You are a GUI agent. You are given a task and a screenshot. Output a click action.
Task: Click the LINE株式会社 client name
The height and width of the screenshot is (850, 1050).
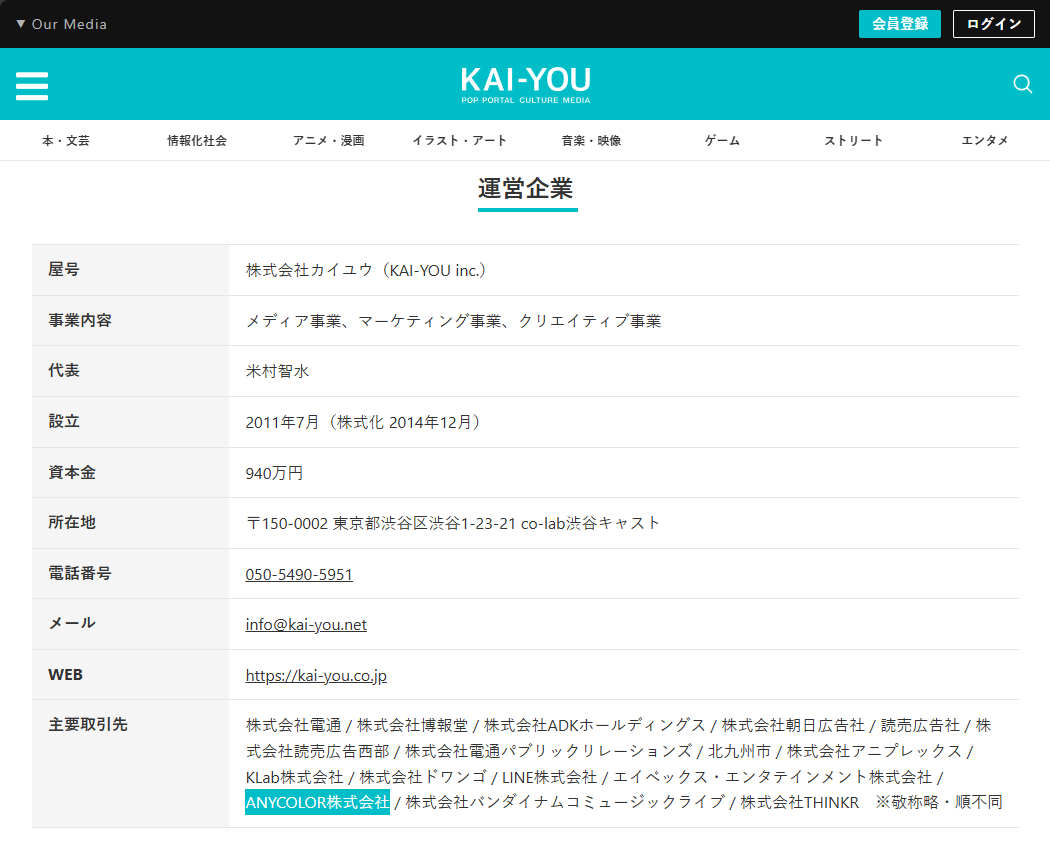(x=549, y=777)
